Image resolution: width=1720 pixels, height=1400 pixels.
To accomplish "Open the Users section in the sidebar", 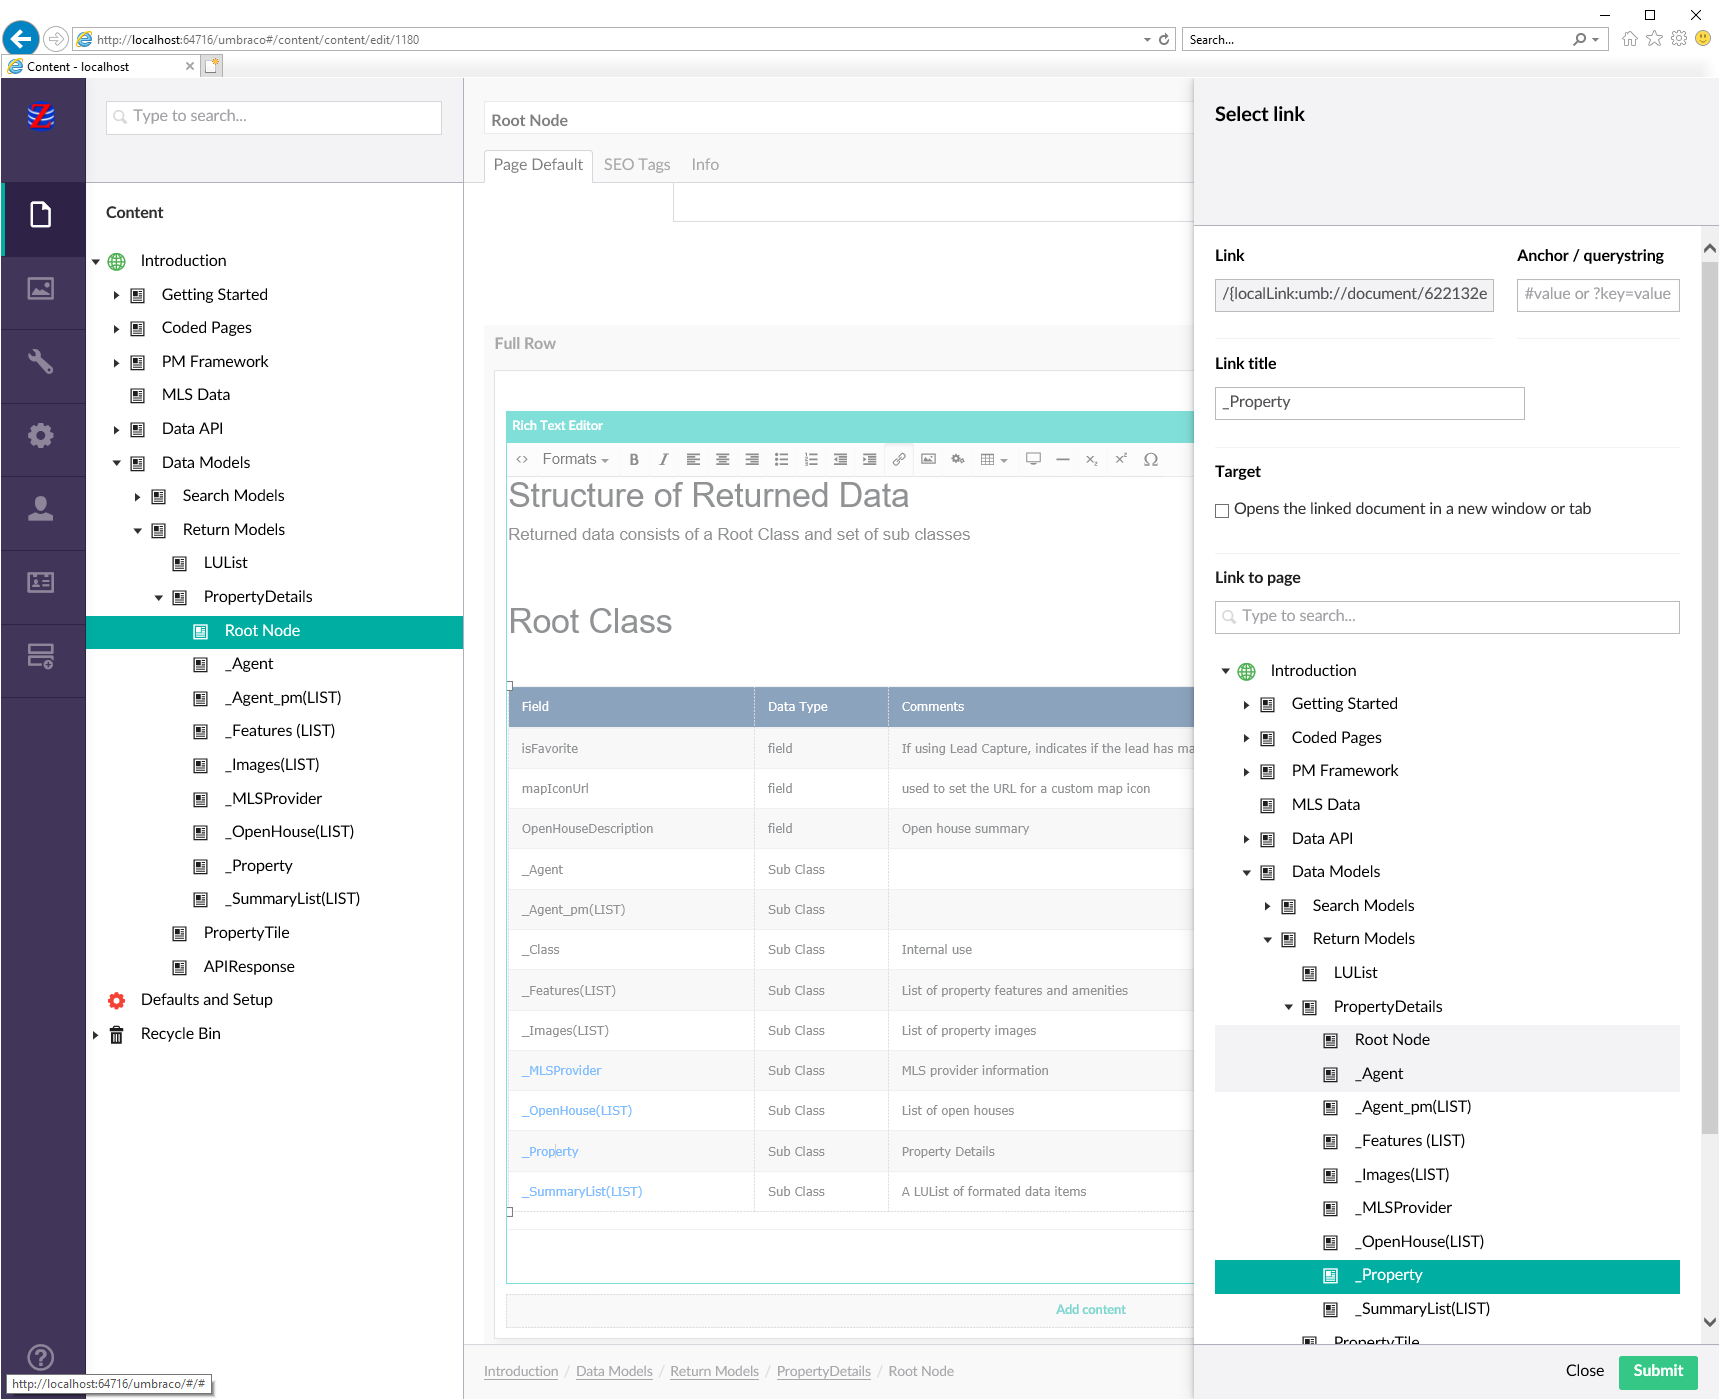I will (x=41, y=509).
